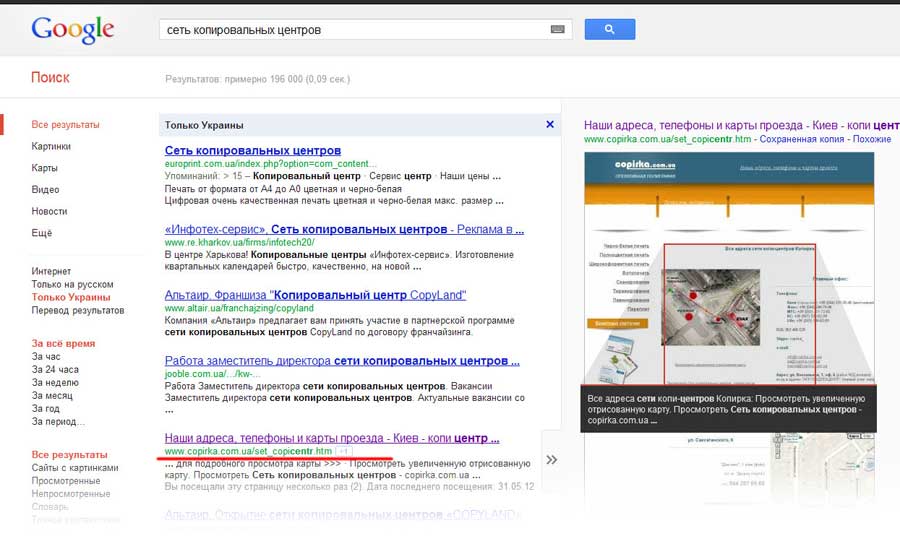Choose 'За месяц' time filter
The width and height of the screenshot is (900, 536).
(x=52, y=395)
